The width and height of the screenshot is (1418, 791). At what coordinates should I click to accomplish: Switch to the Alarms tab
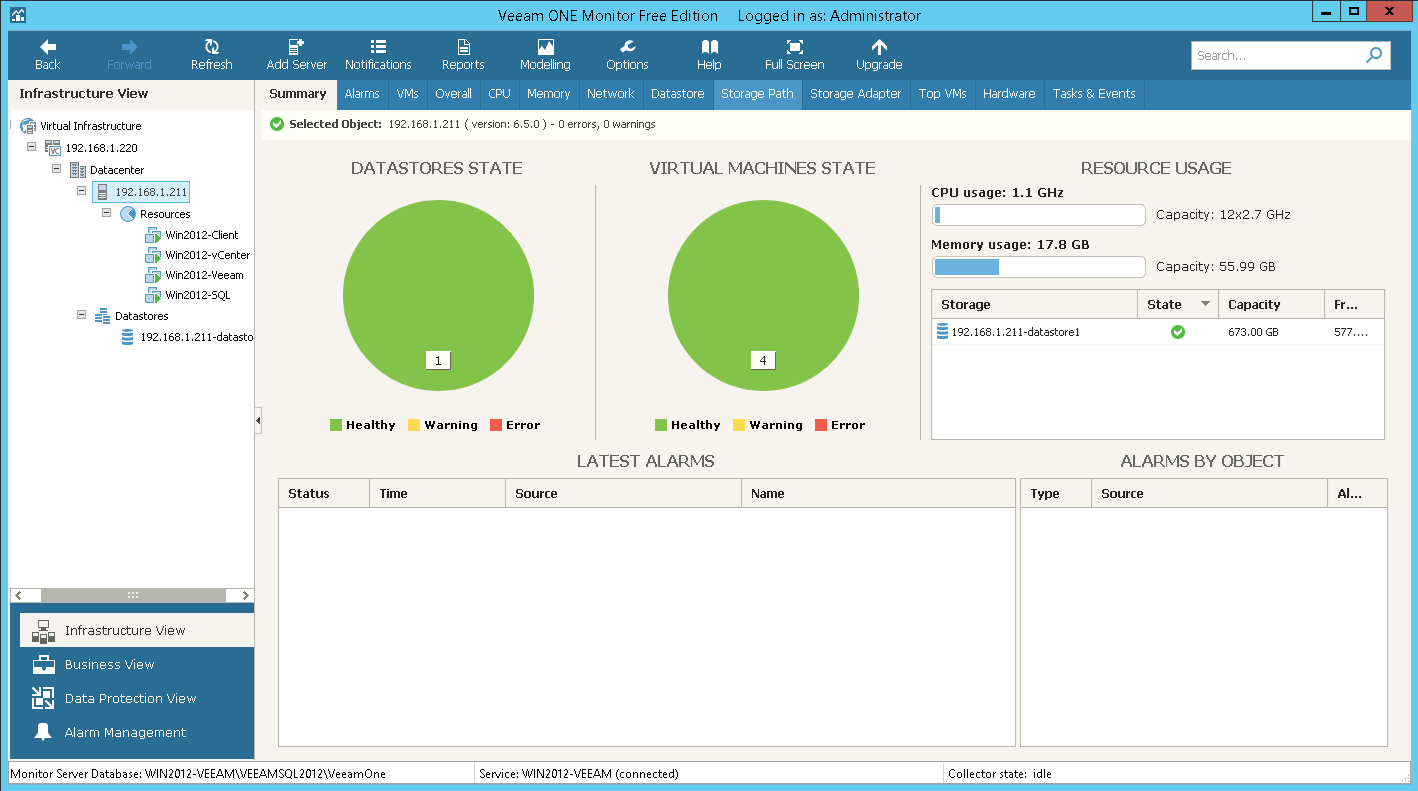[x=362, y=94]
